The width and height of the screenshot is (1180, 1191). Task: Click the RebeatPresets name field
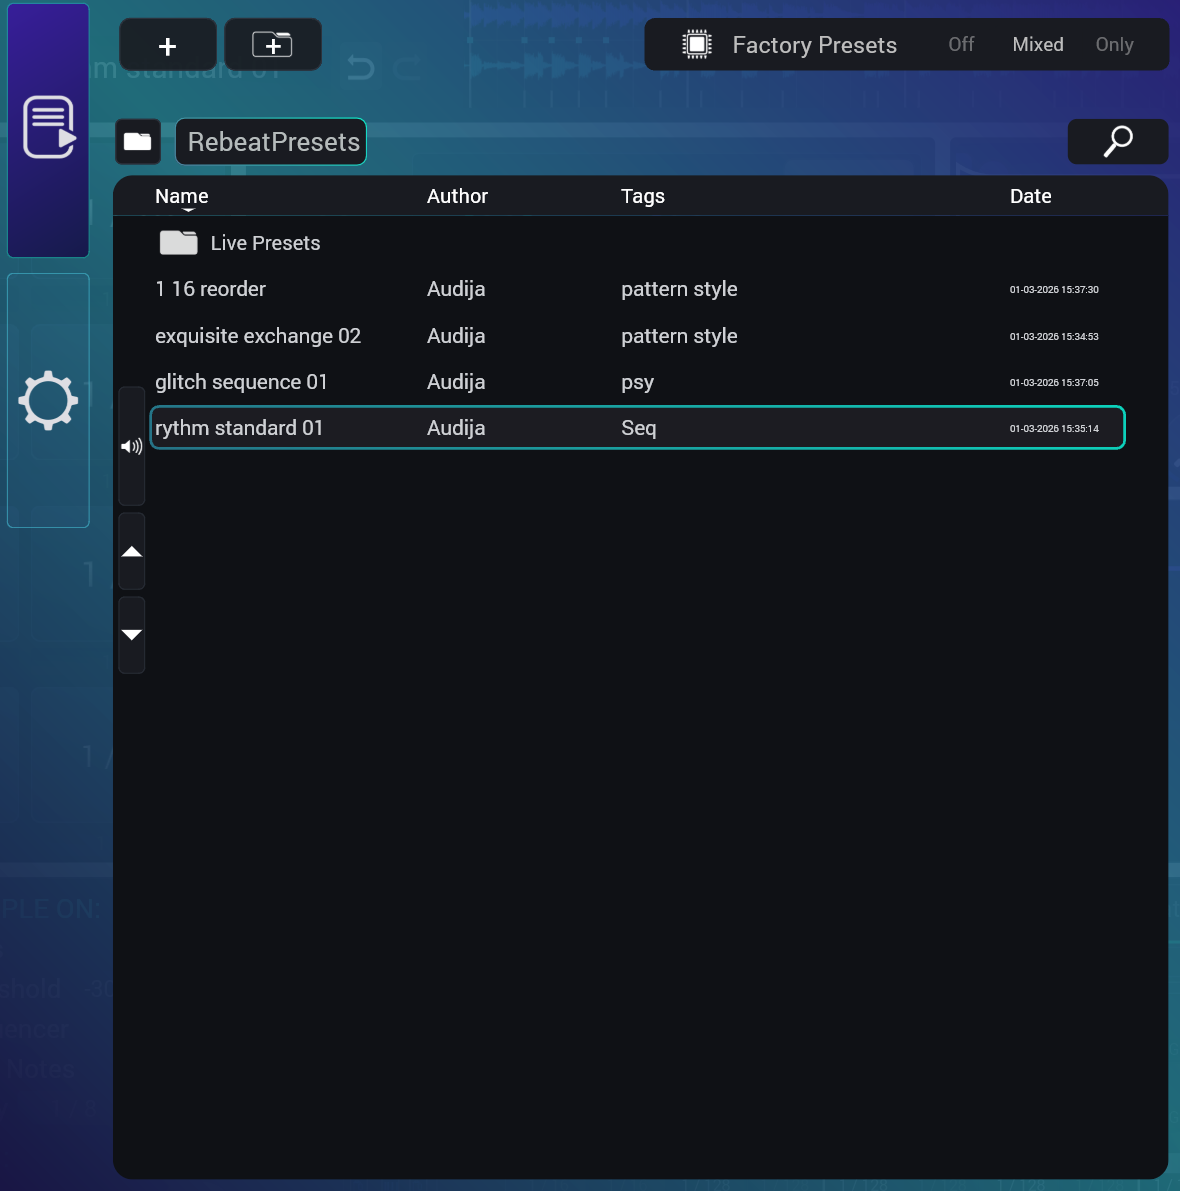[270, 141]
